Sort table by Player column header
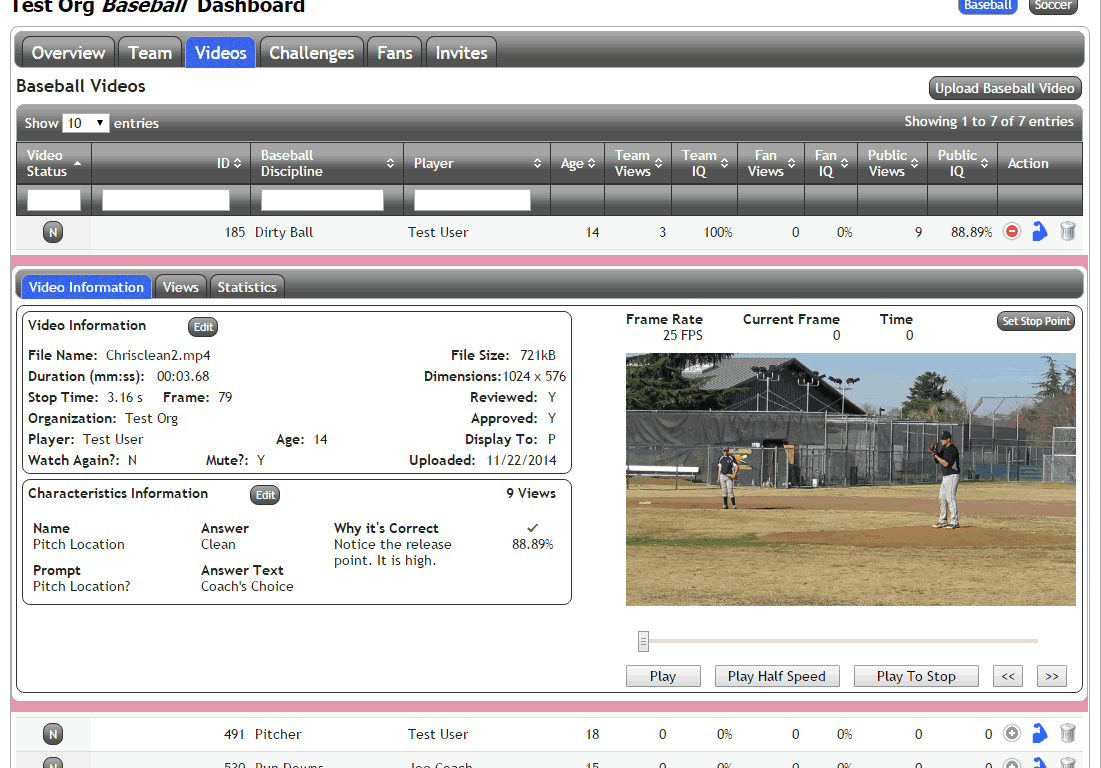Viewport: 1101px width, 768px height. (476, 163)
